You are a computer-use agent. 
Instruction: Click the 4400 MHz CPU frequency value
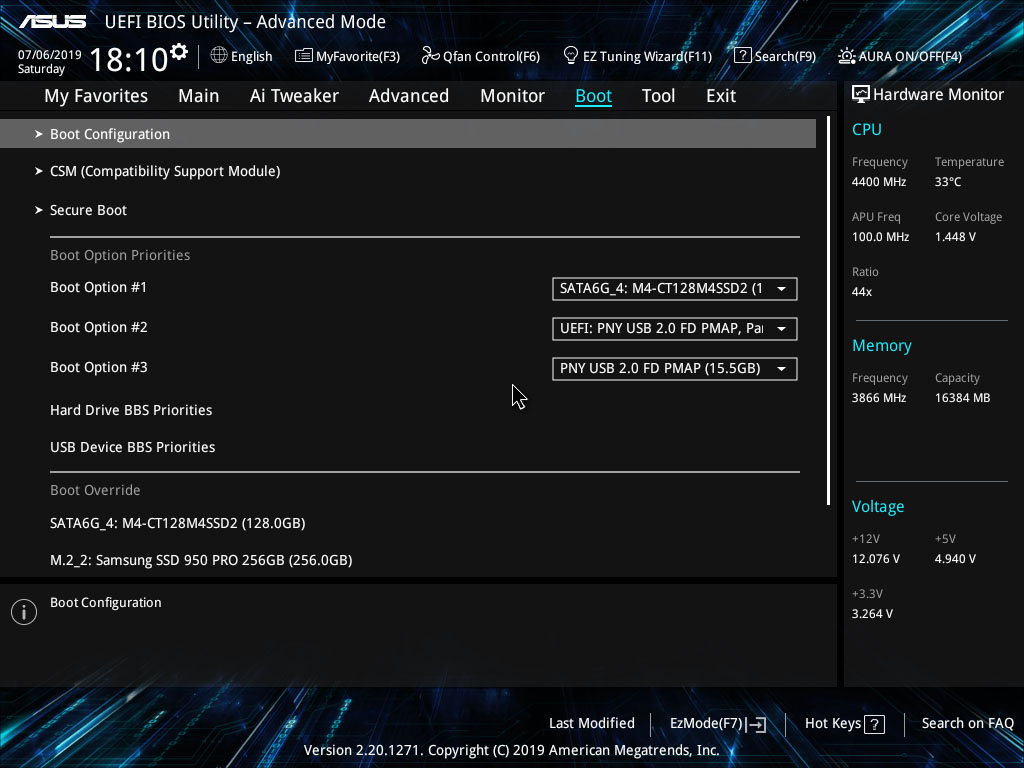pyautogui.click(x=878, y=182)
